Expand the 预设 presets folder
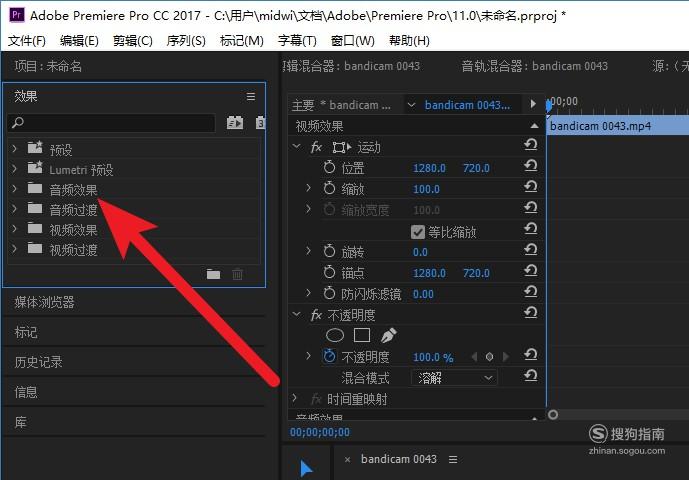Image resolution: width=689 pixels, height=480 pixels. 15,149
